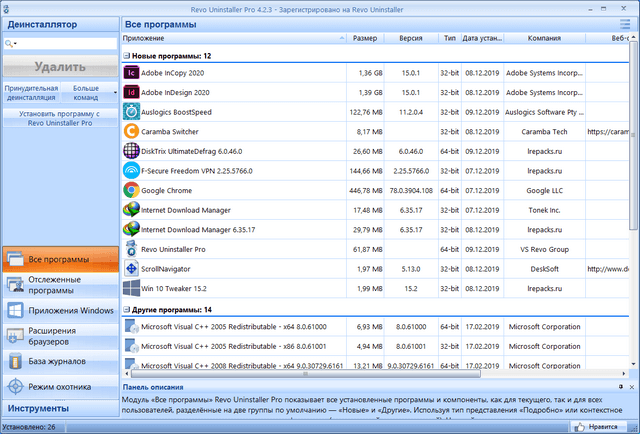Open the search options magnifier dropdown

coord(10,44)
